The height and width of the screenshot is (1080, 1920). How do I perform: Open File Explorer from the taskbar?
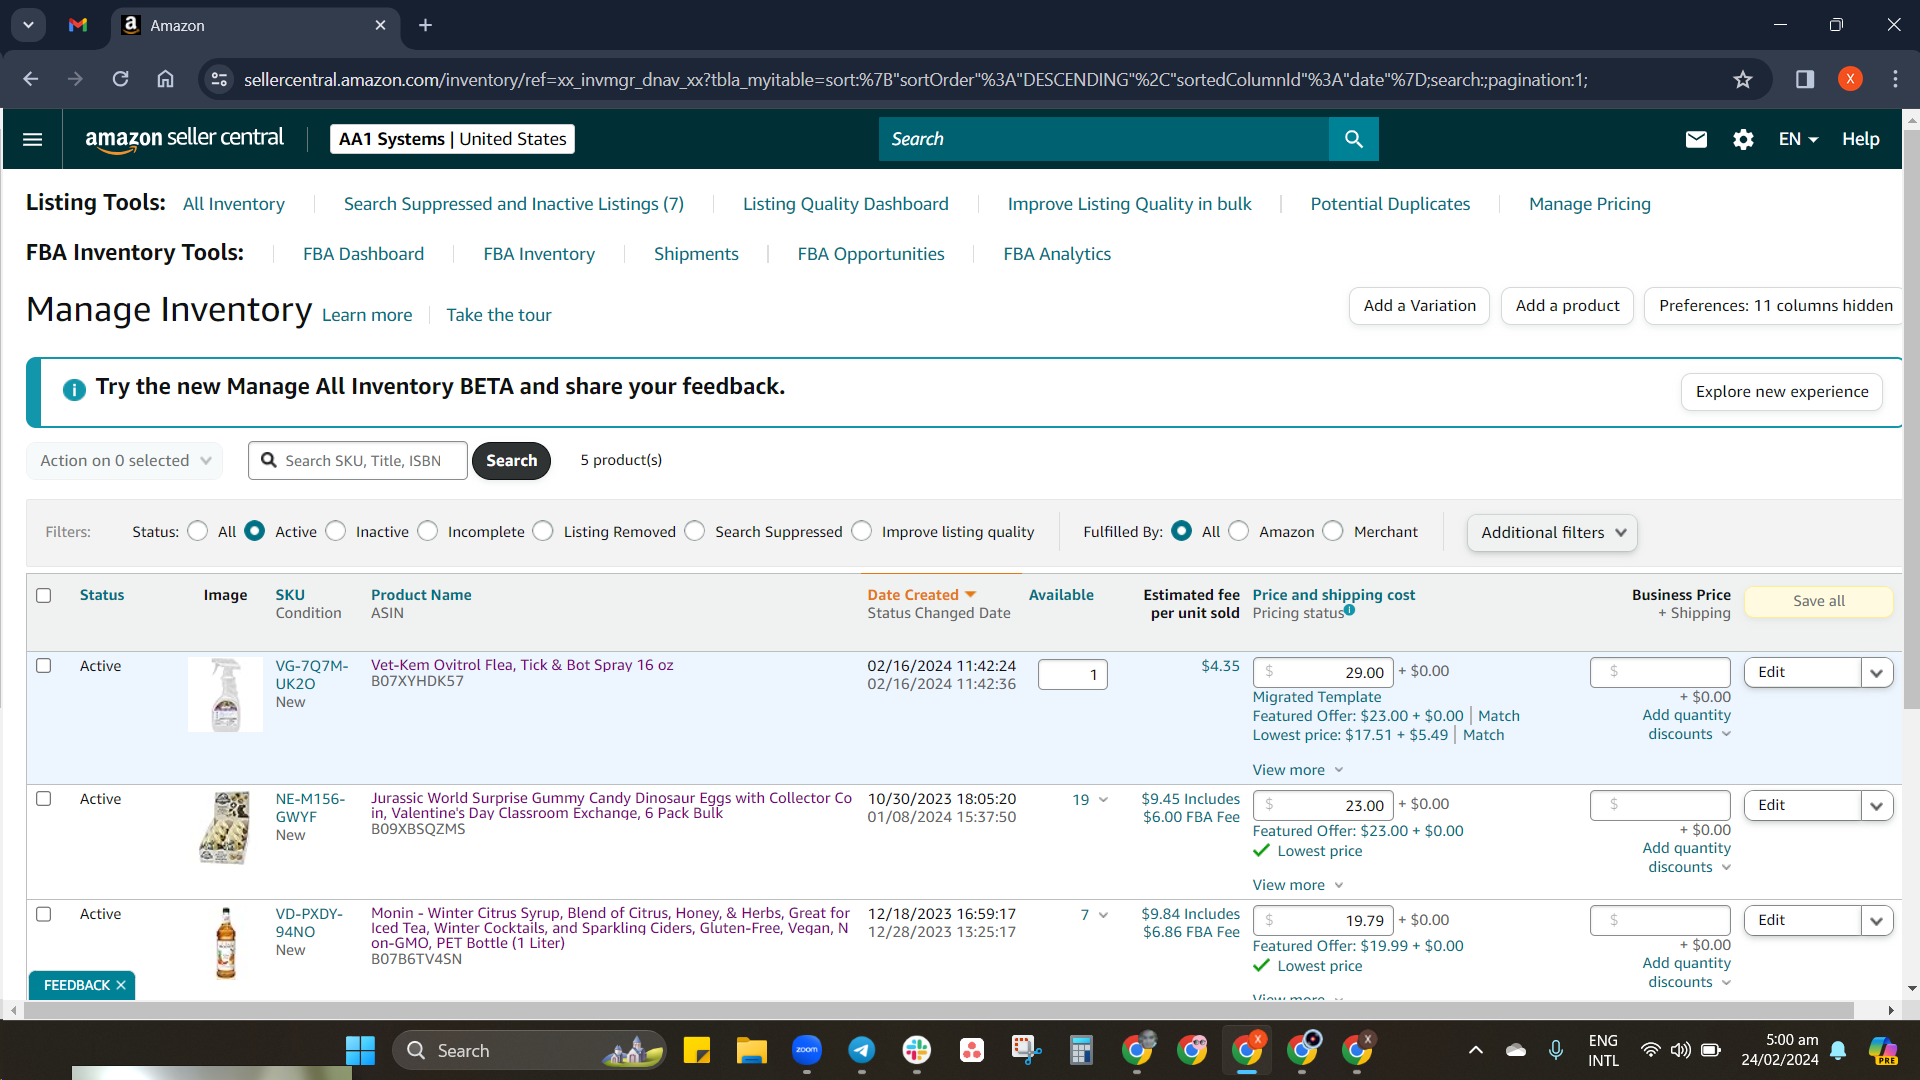pos(752,1050)
